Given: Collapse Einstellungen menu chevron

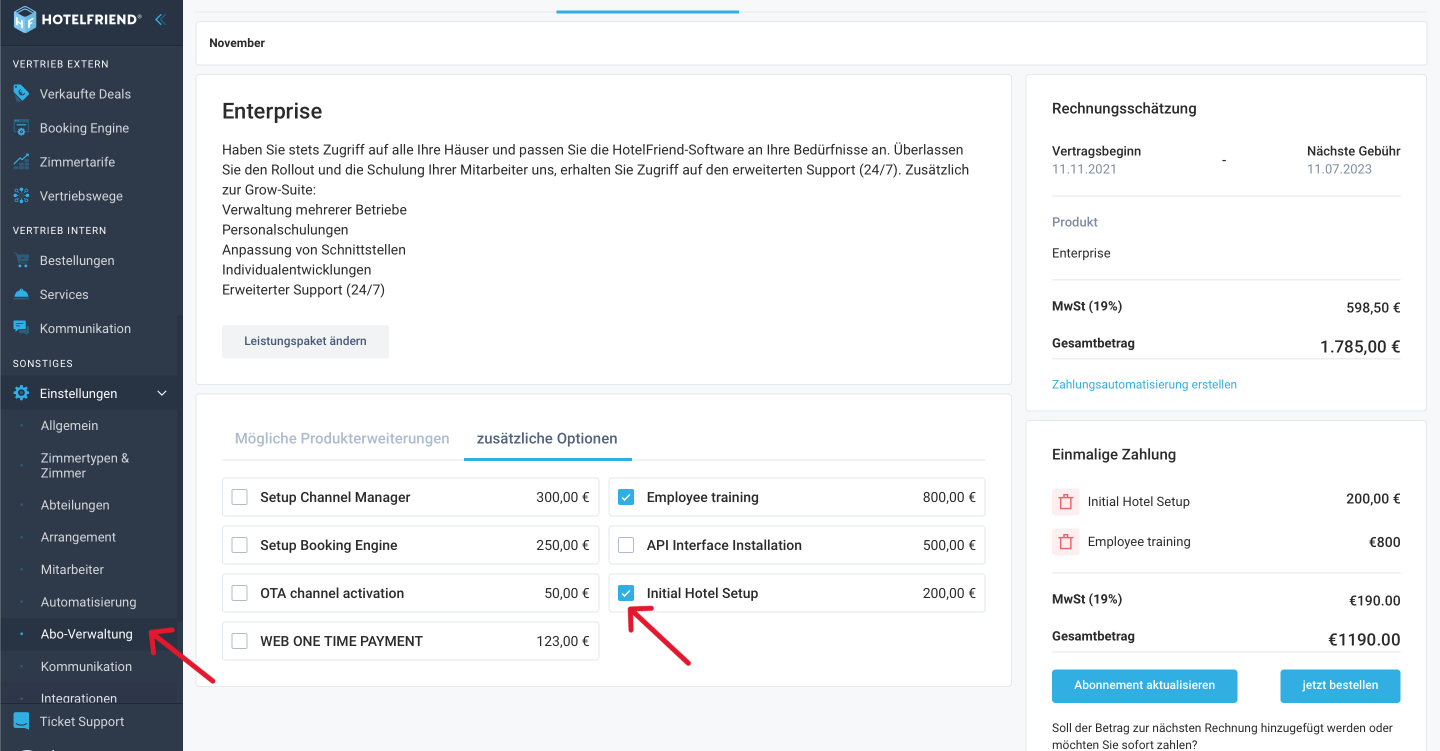Looking at the screenshot, I should pos(162,394).
